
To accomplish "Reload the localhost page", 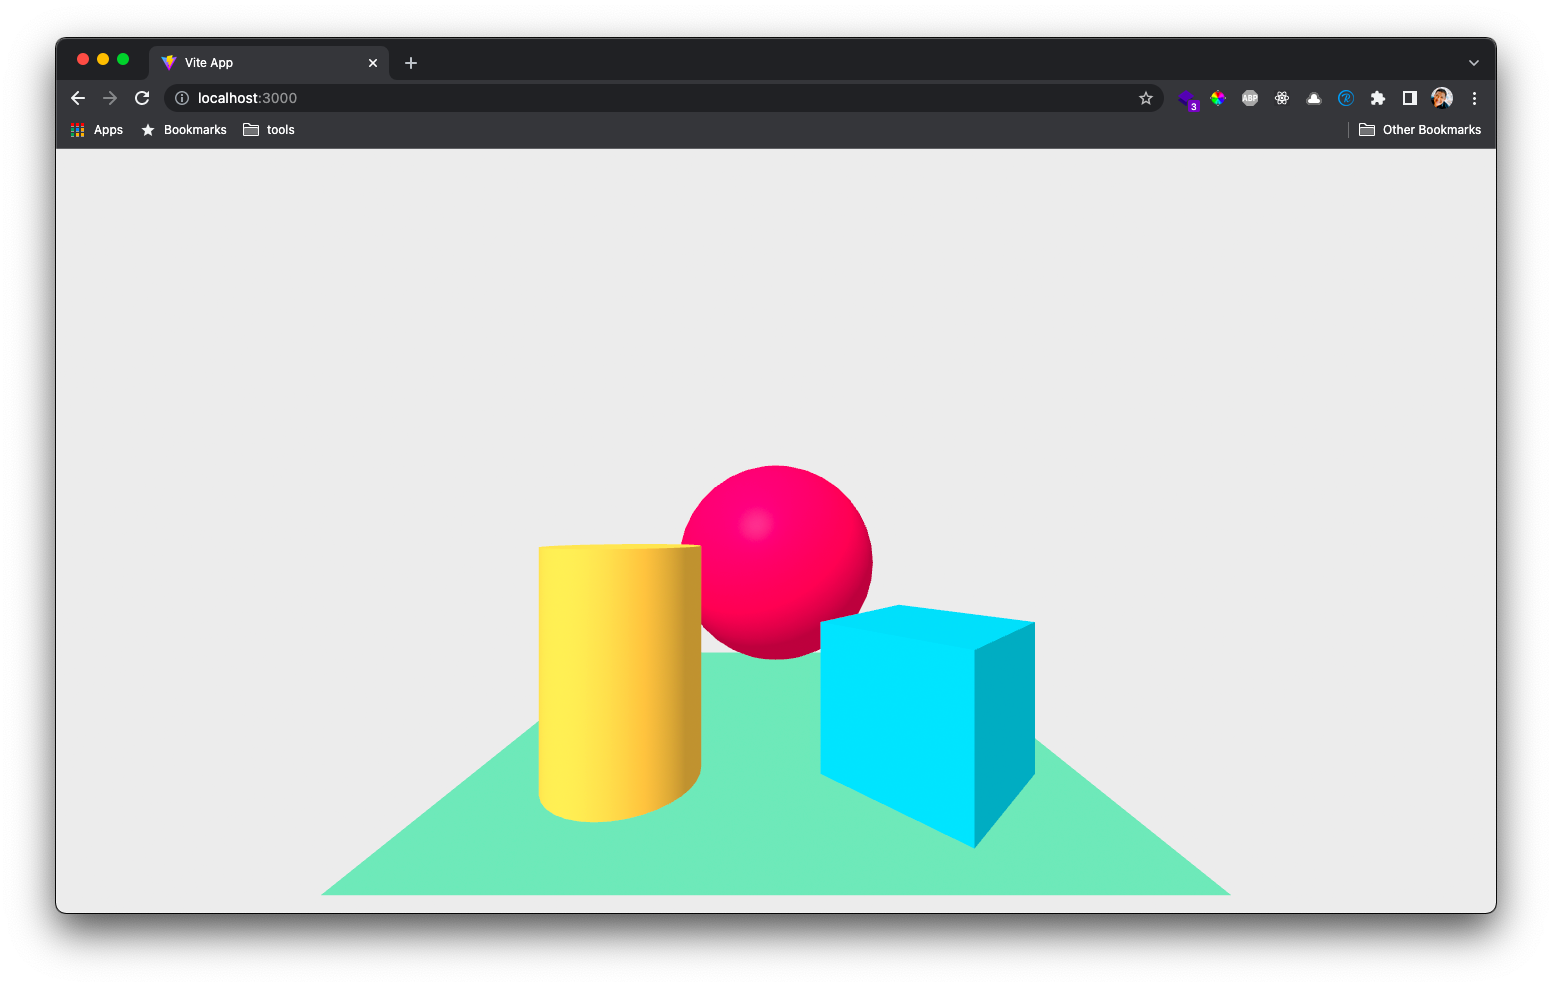I will (x=142, y=98).
